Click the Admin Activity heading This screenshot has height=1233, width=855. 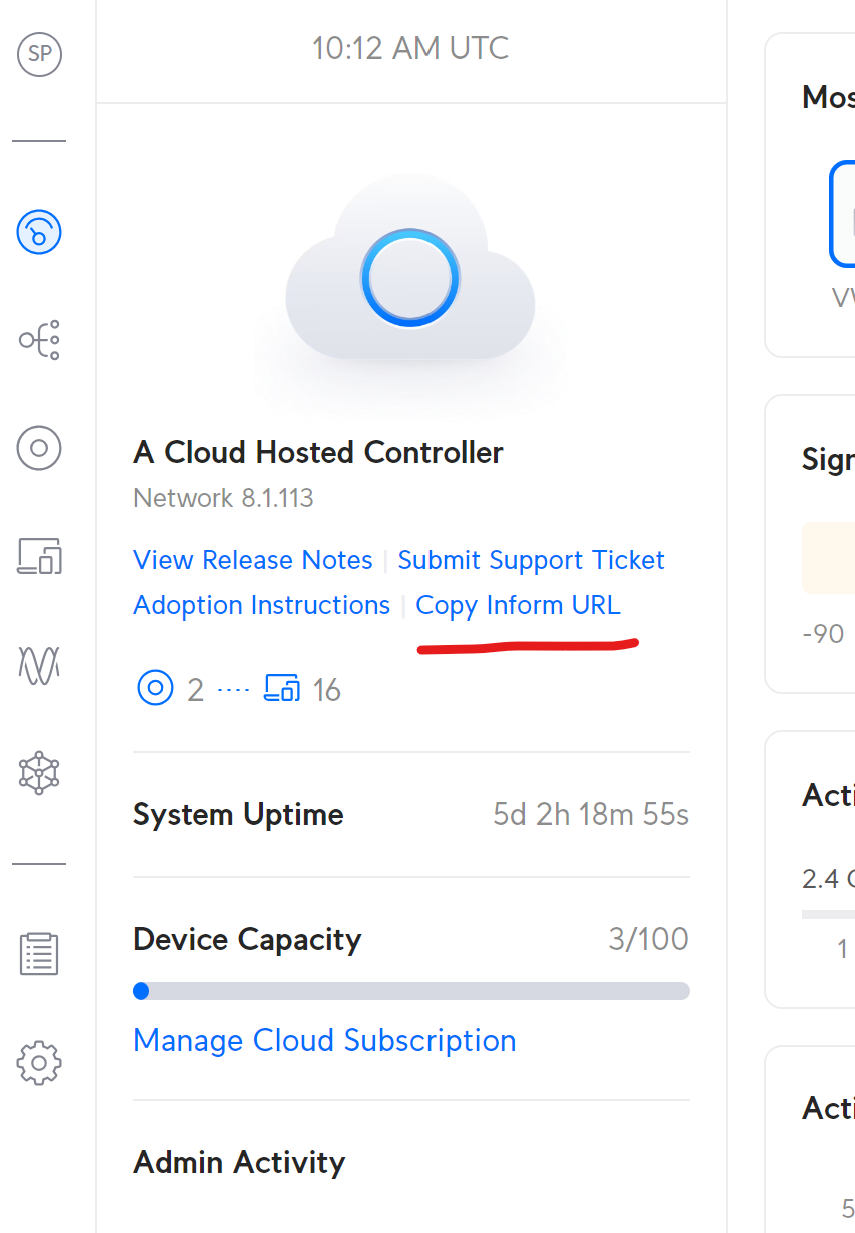239,1162
